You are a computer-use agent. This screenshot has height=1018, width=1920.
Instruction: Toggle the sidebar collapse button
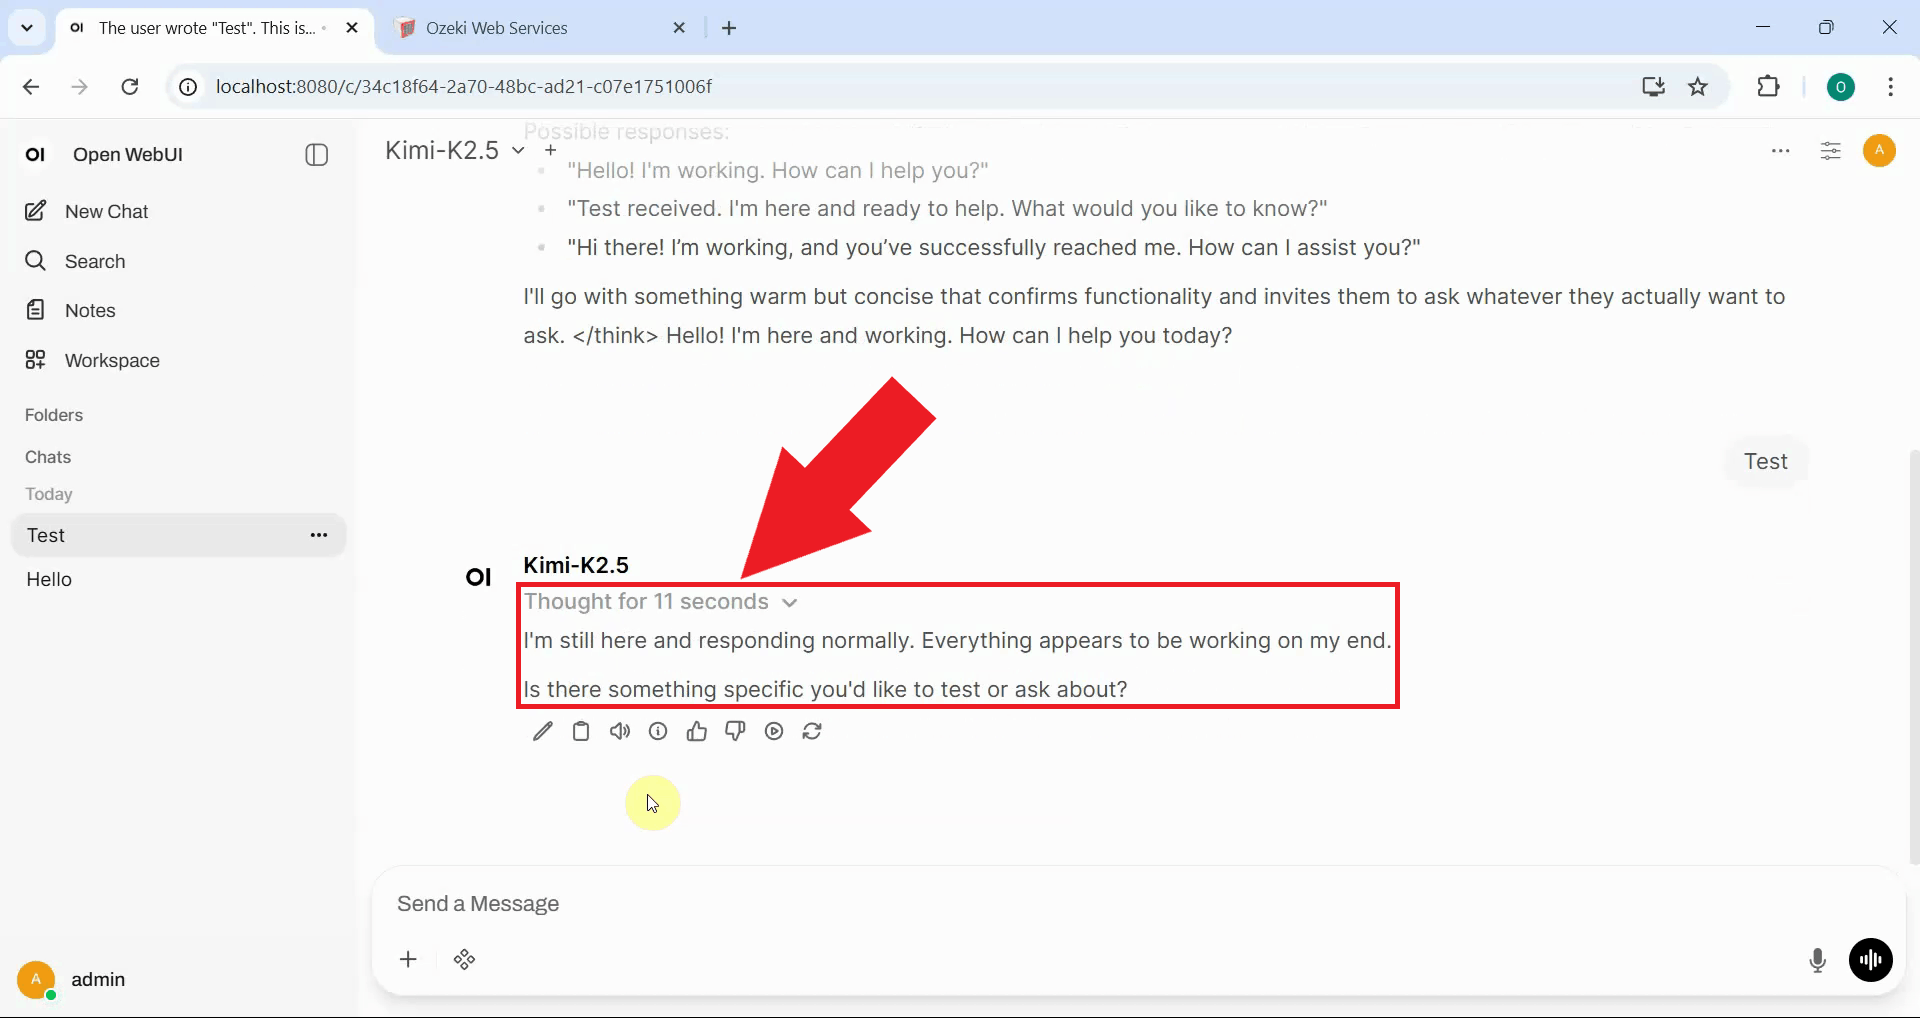point(316,155)
